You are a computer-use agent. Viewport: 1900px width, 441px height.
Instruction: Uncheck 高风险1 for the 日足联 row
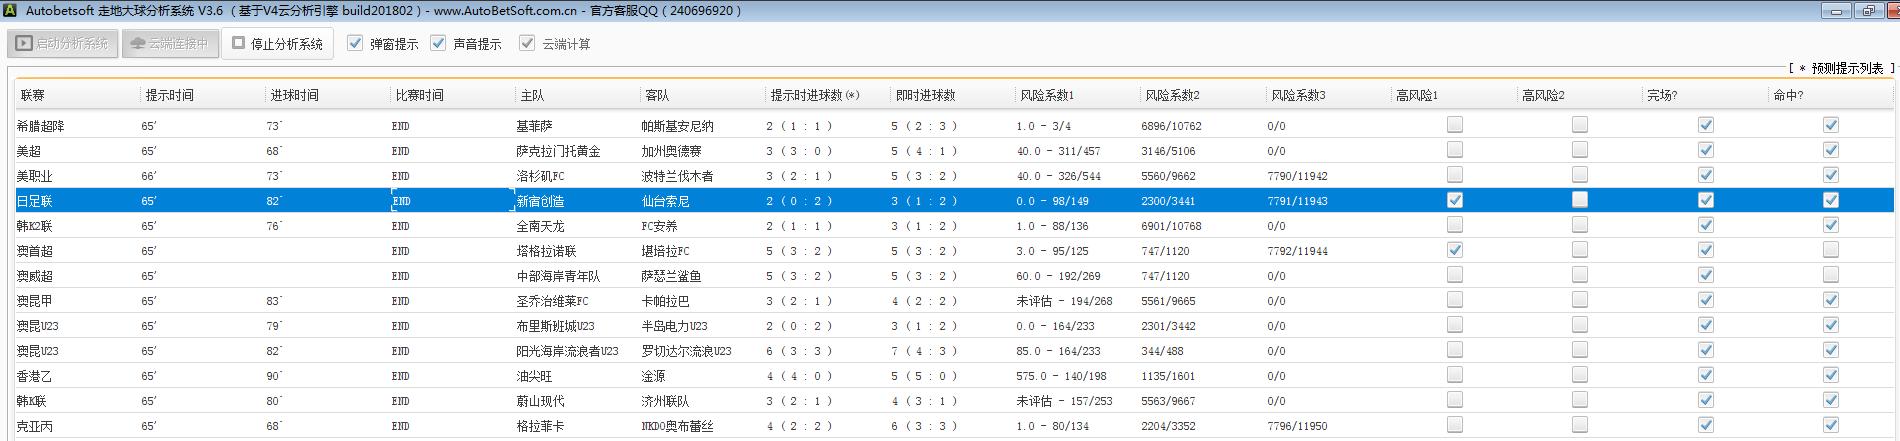(1455, 200)
